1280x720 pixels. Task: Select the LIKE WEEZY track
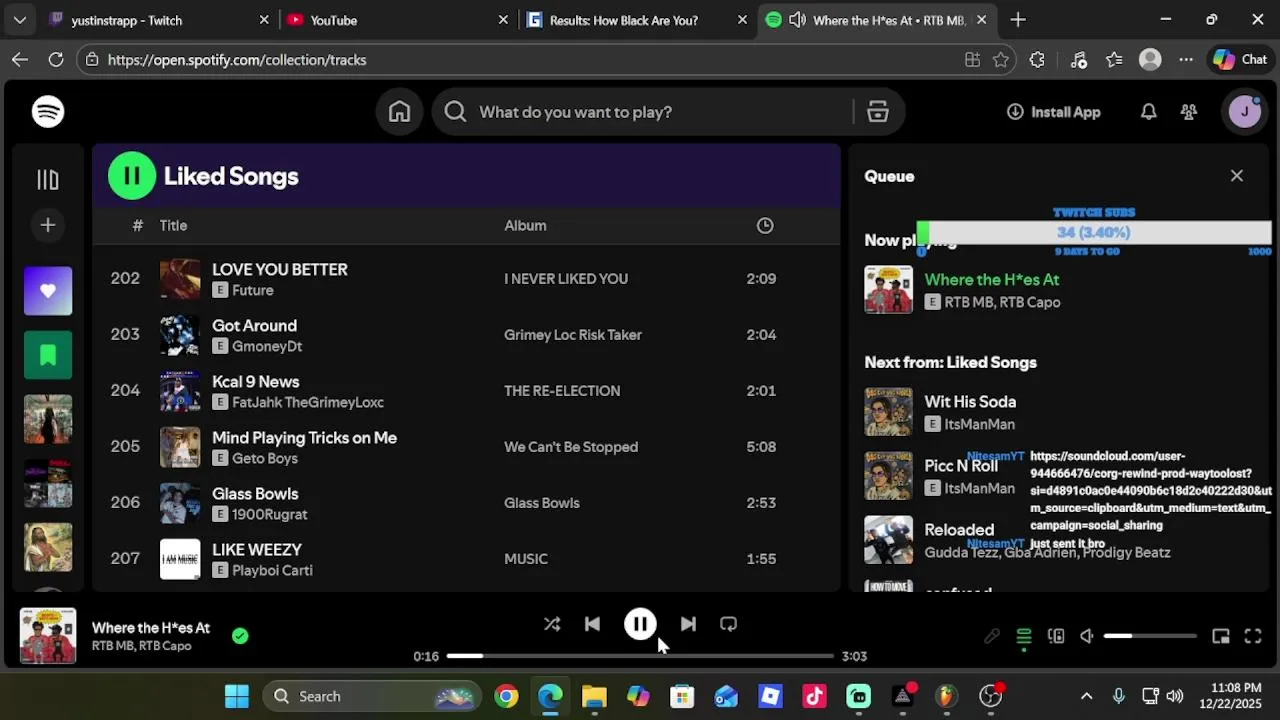[x=257, y=550]
